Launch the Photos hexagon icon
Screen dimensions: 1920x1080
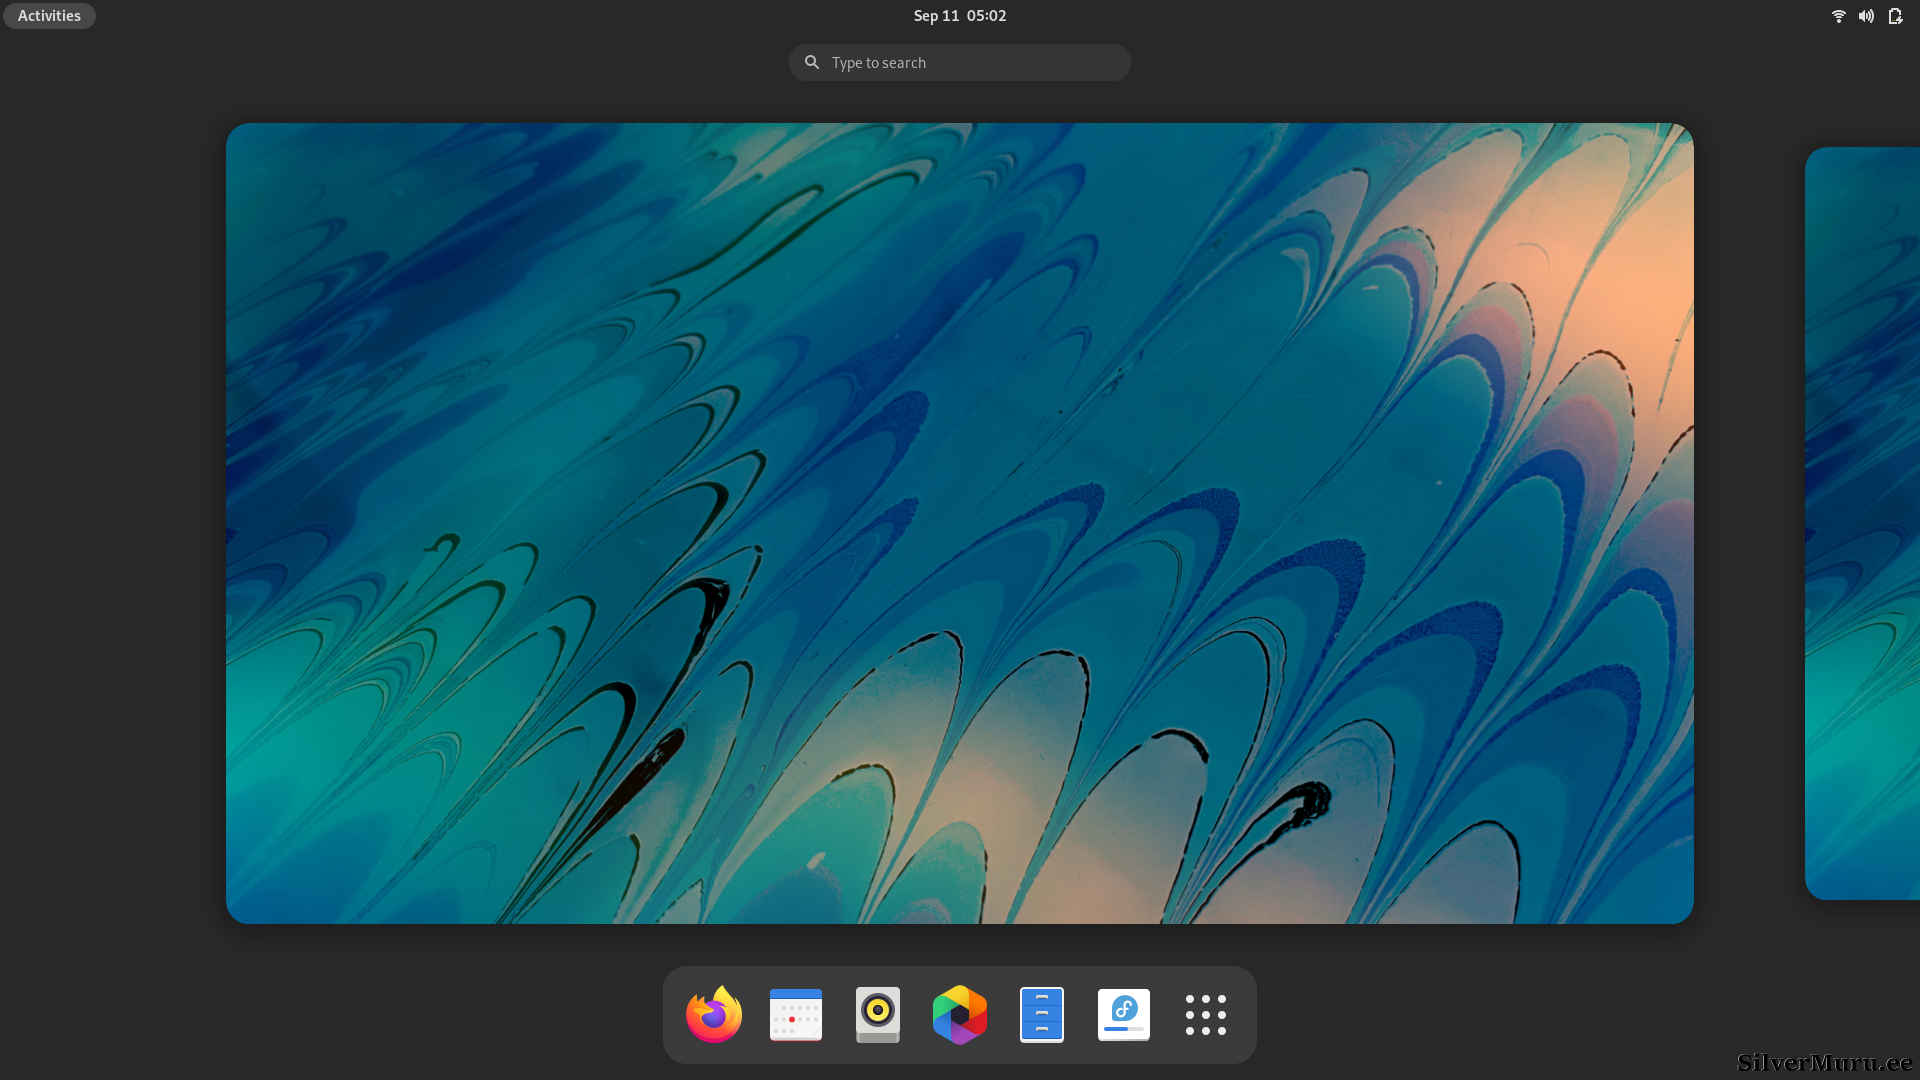(x=960, y=1015)
